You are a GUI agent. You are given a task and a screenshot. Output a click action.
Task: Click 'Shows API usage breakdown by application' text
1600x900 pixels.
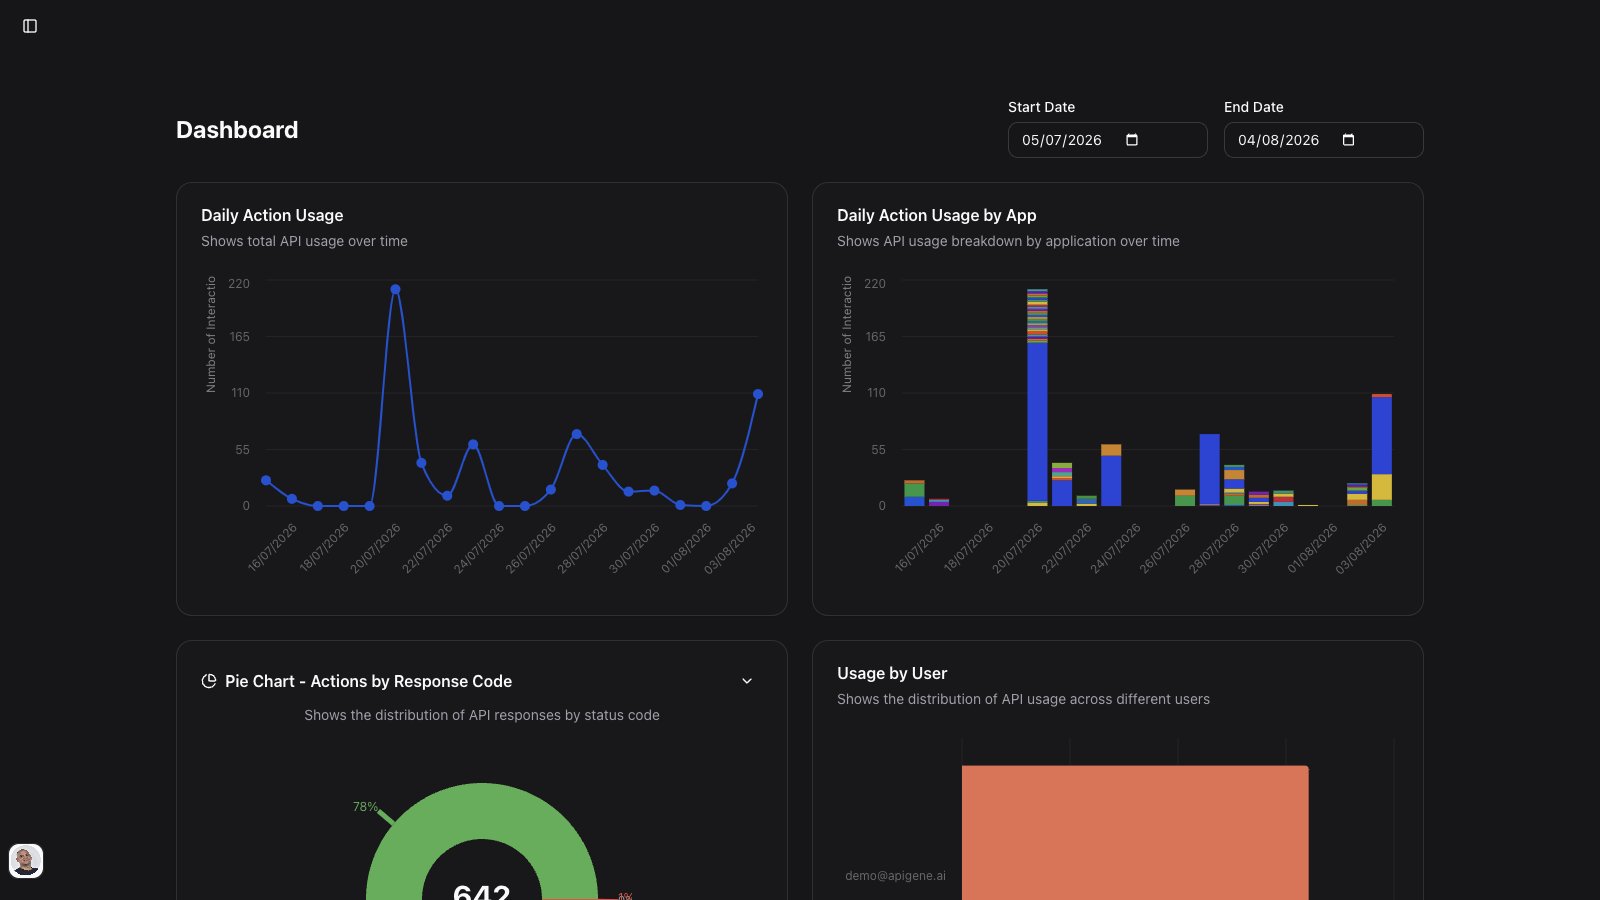tap(1008, 241)
